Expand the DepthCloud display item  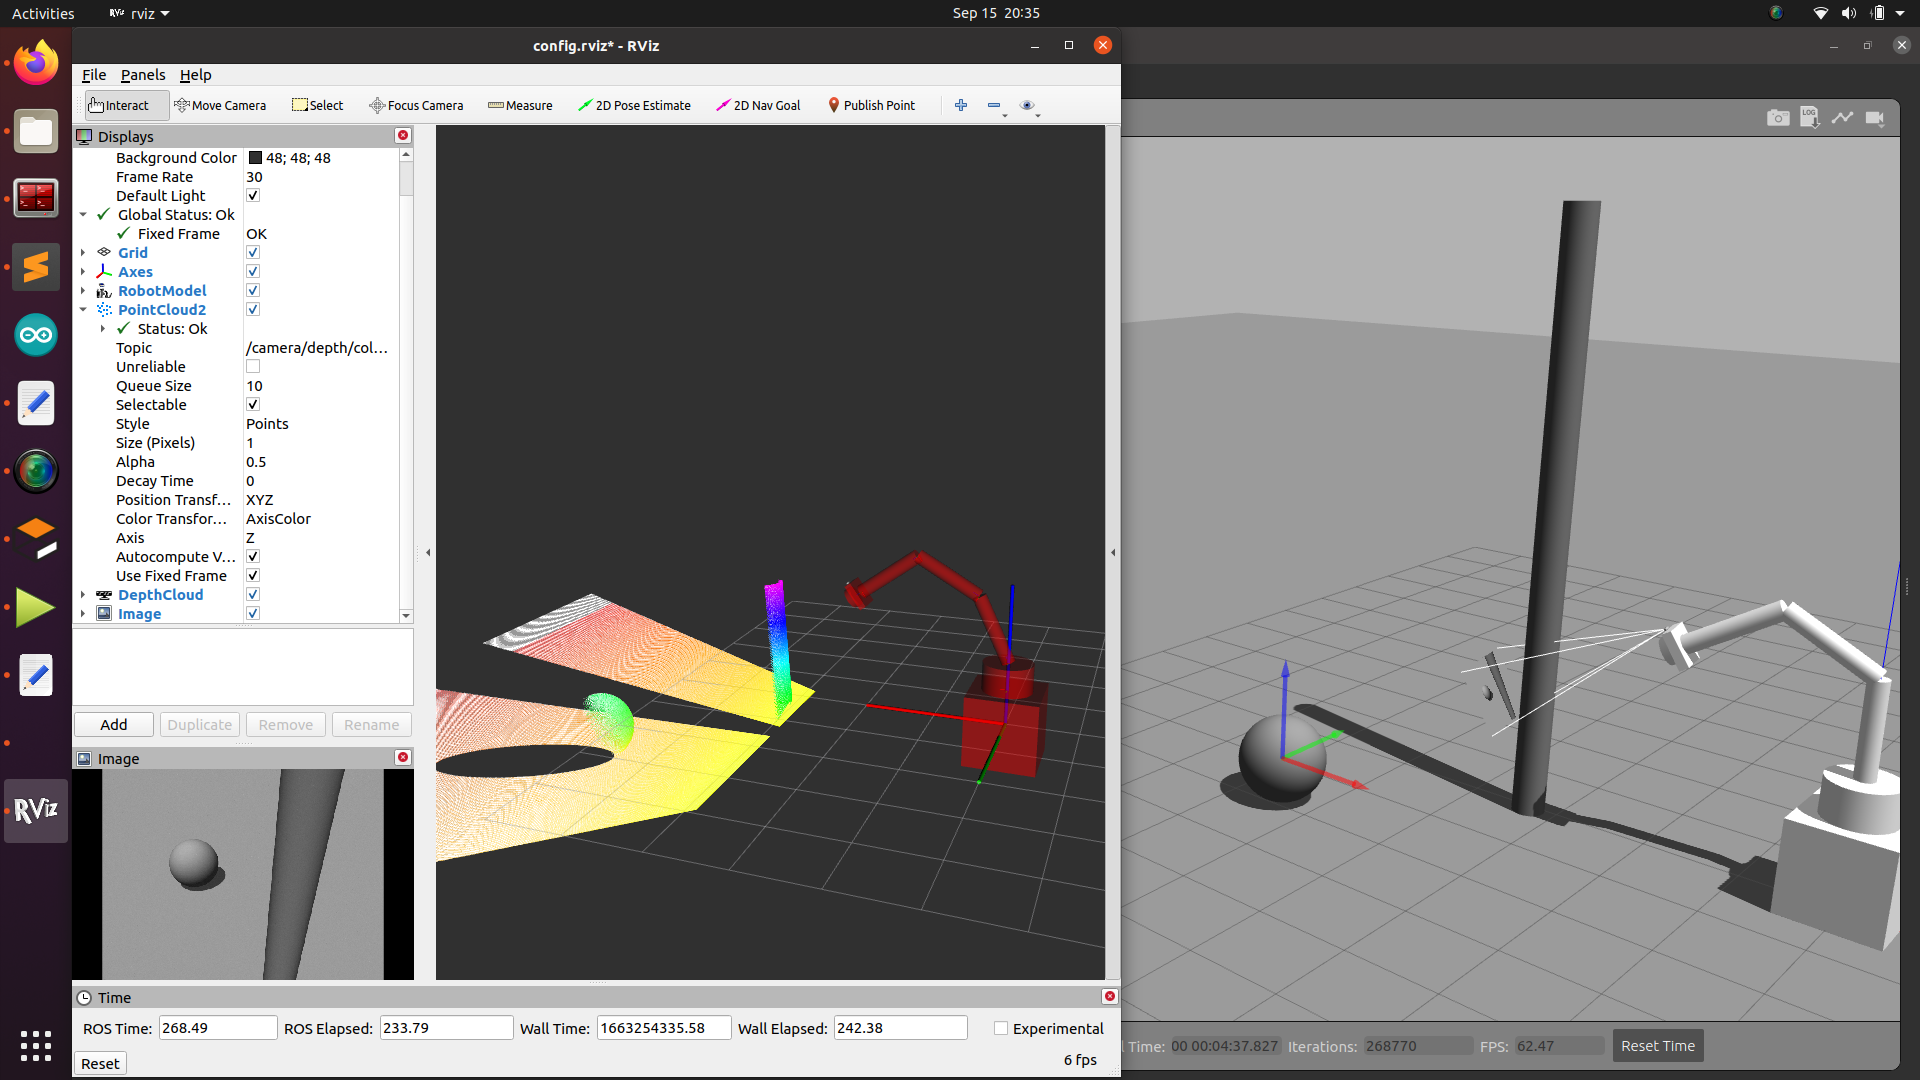[x=83, y=595]
